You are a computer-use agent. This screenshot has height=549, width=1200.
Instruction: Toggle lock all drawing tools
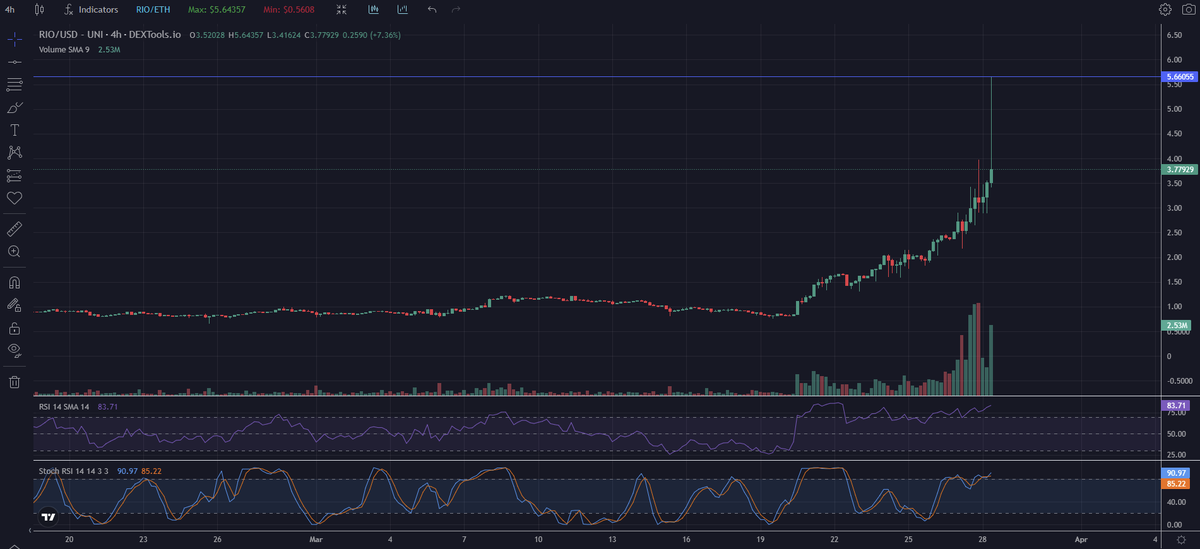[14, 328]
